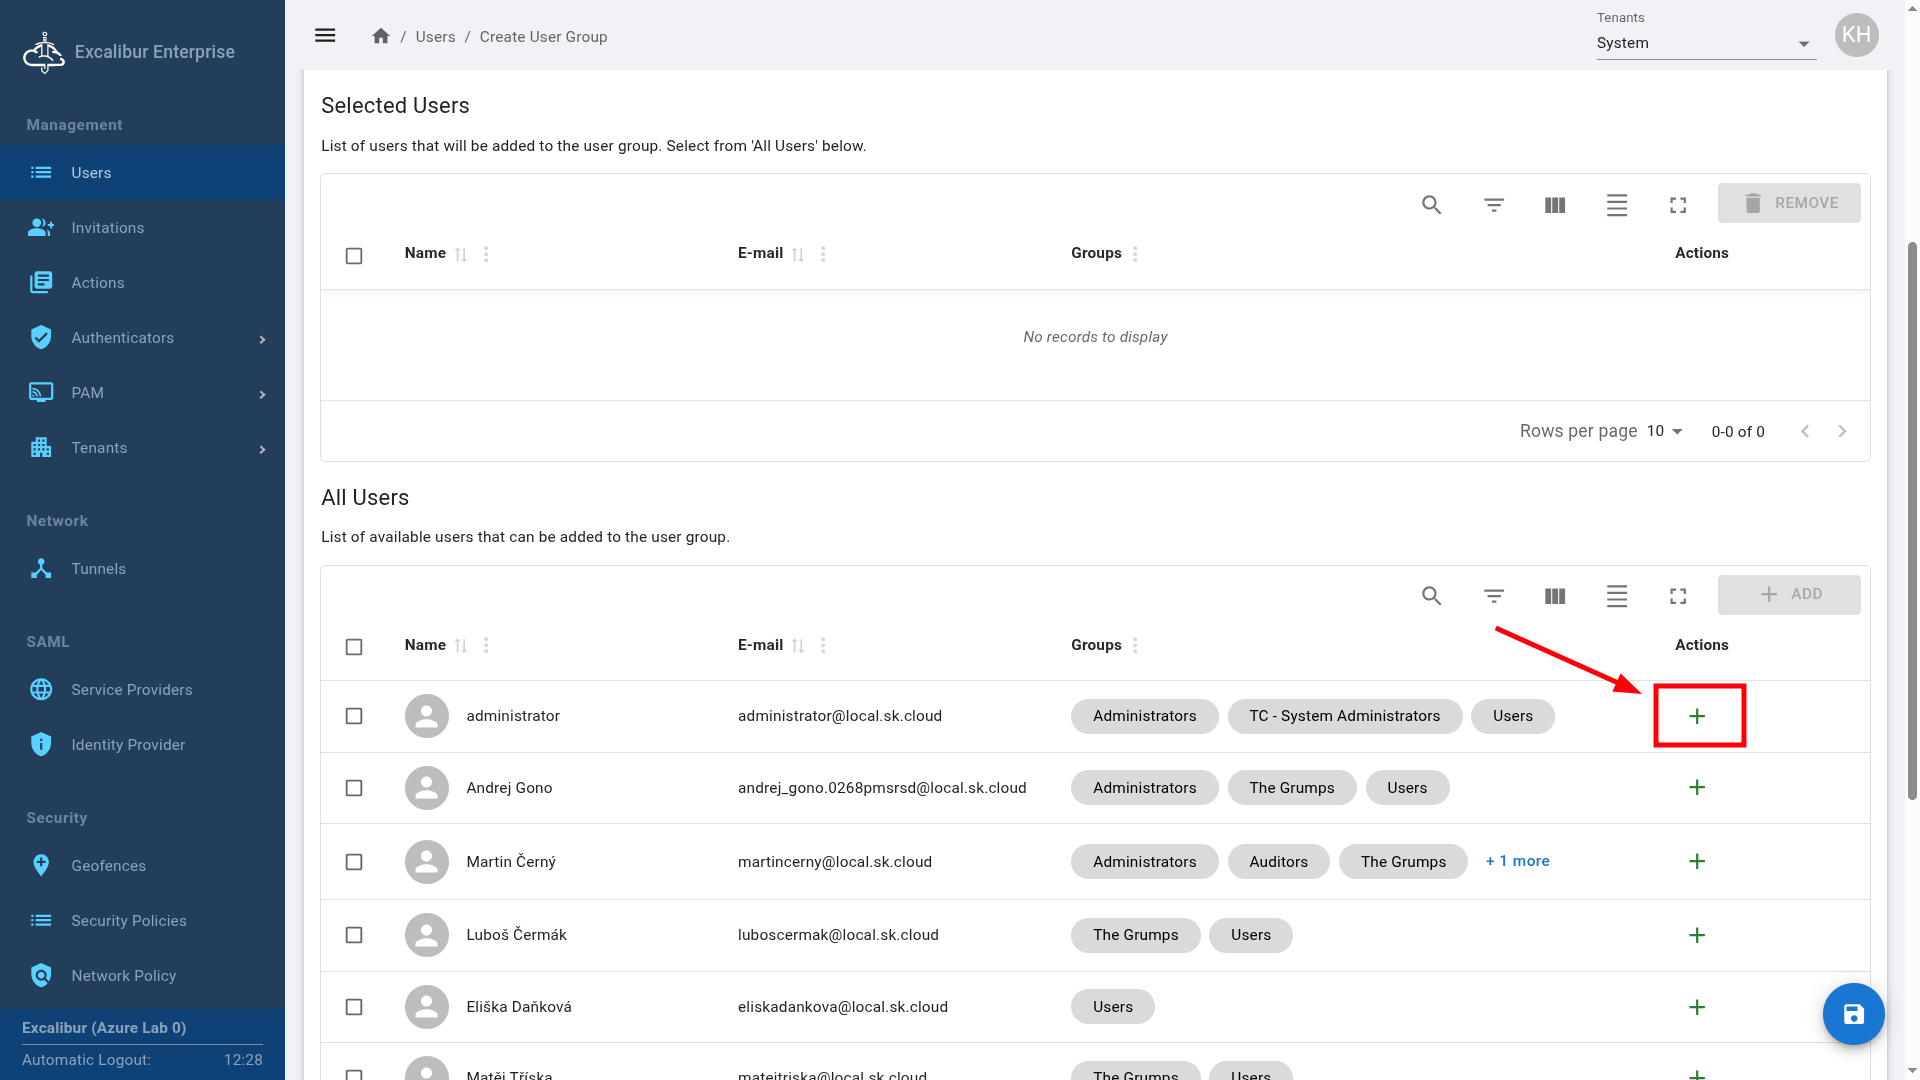Click the floating blue save button
The width and height of the screenshot is (1920, 1080).
pos(1853,1014)
